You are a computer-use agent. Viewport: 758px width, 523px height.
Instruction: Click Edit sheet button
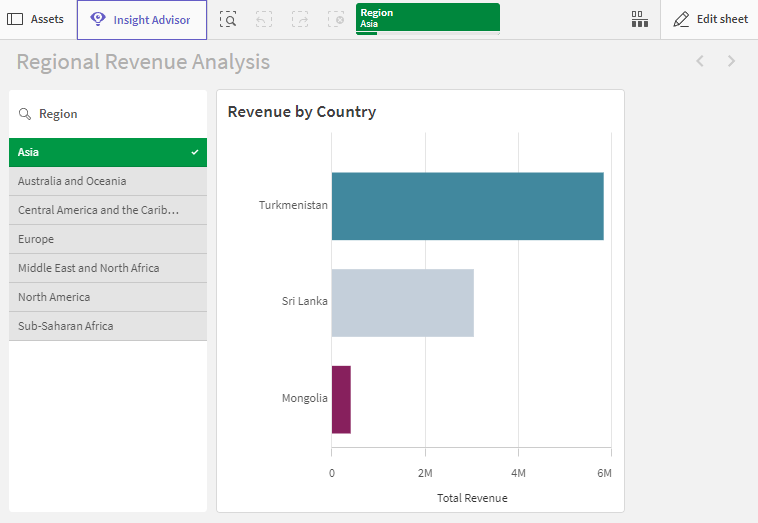(710, 19)
